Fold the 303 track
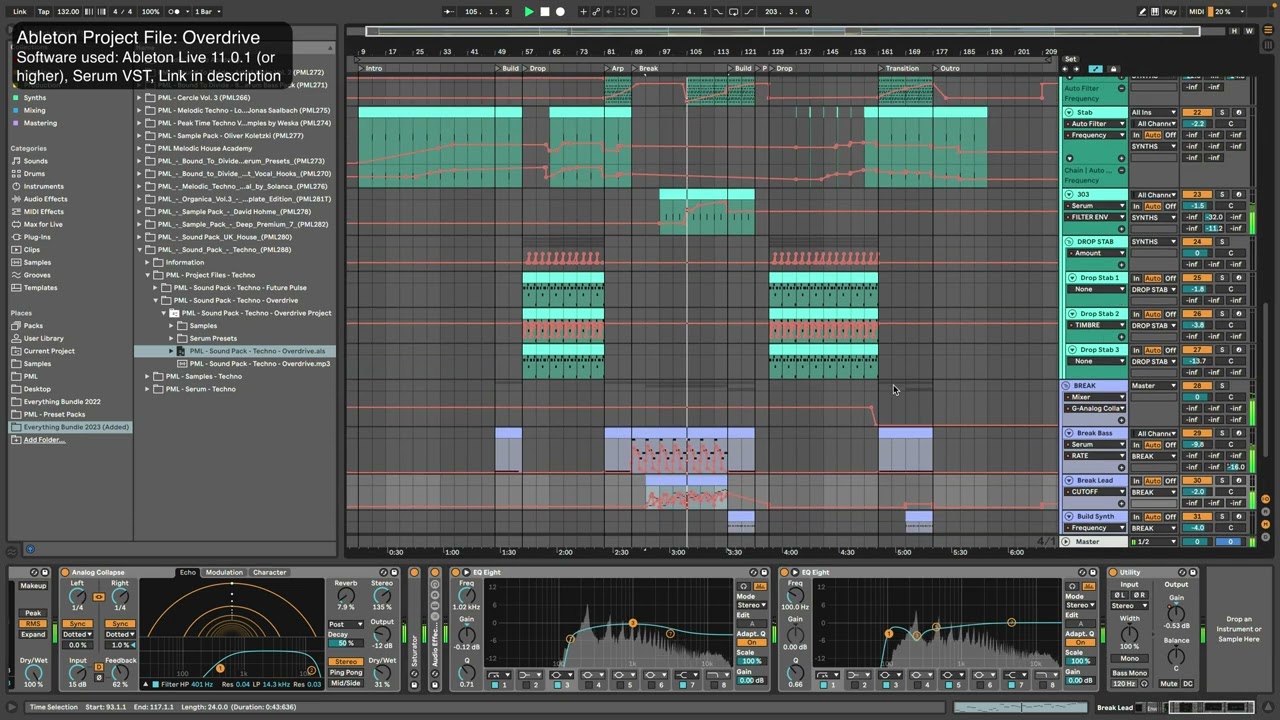 pos(1069,195)
